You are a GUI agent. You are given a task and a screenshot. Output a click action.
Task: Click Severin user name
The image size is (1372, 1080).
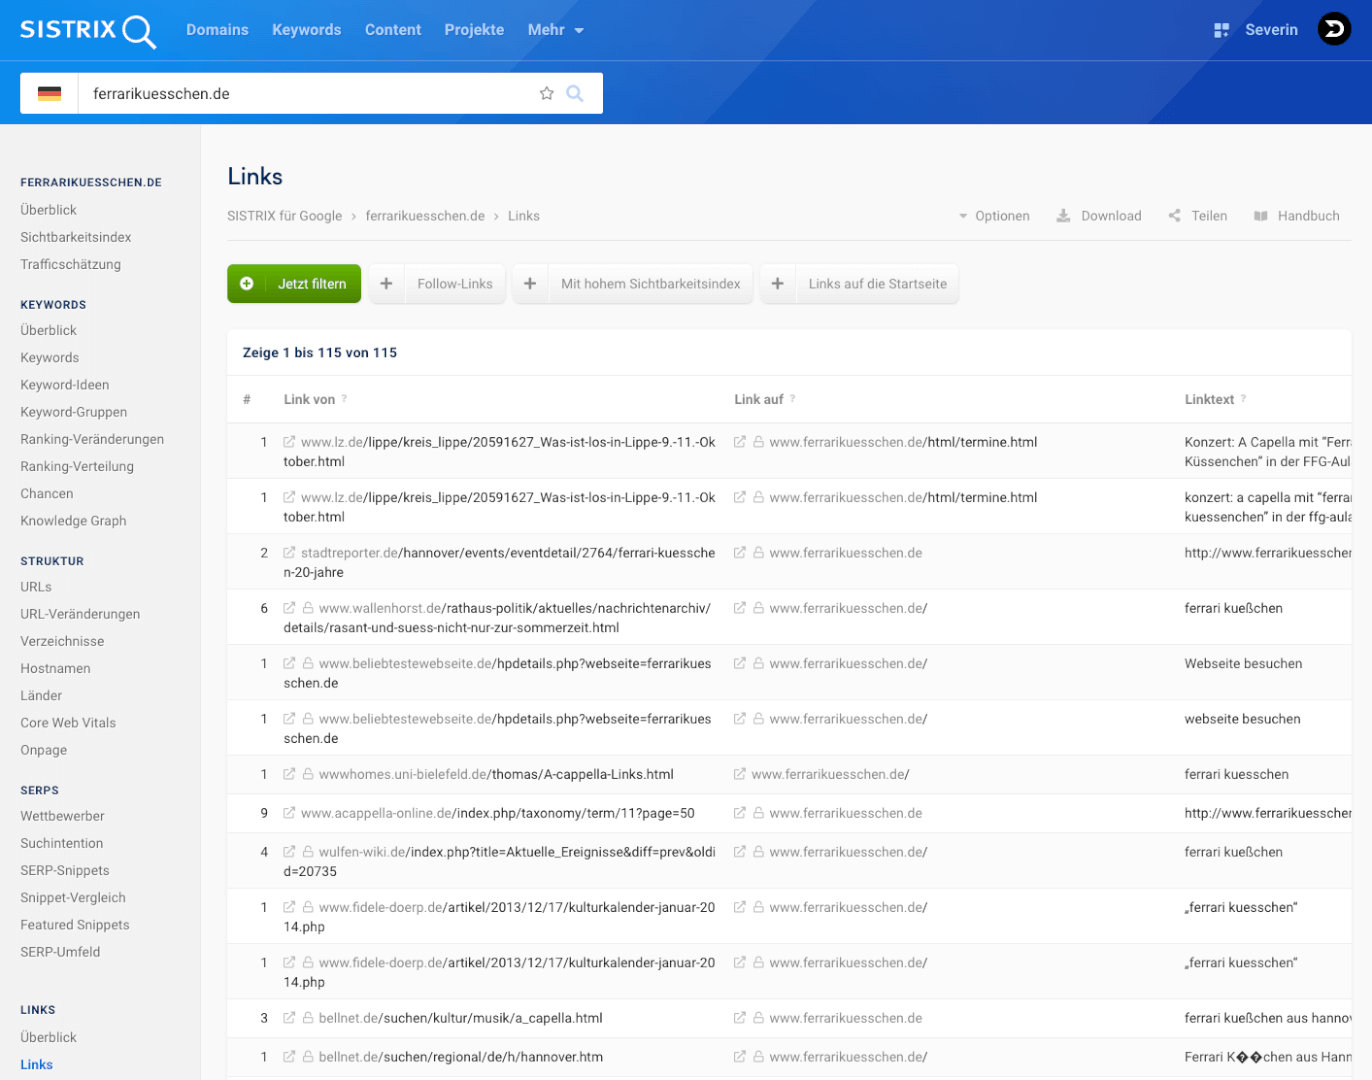(1271, 30)
